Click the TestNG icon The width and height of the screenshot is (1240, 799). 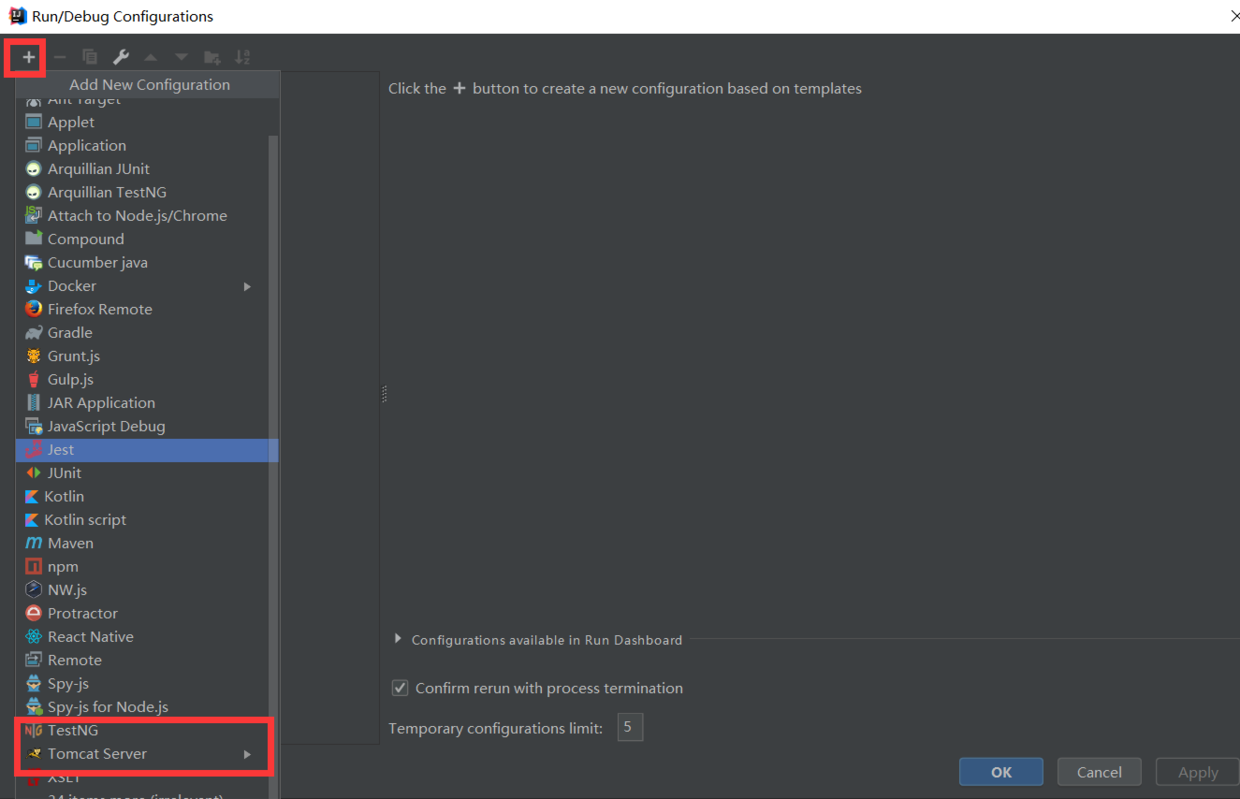(x=33, y=730)
